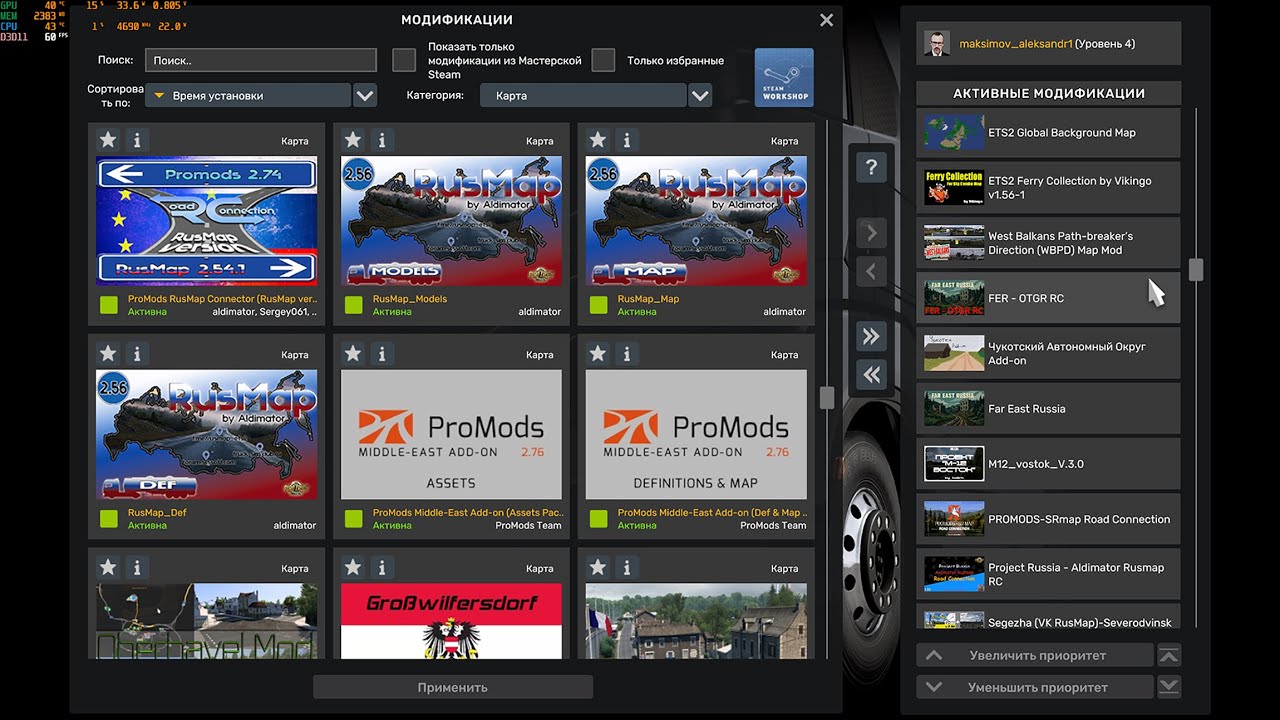Toggle active state of RusMap_Def
This screenshot has height=720, width=1280.
click(108, 519)
